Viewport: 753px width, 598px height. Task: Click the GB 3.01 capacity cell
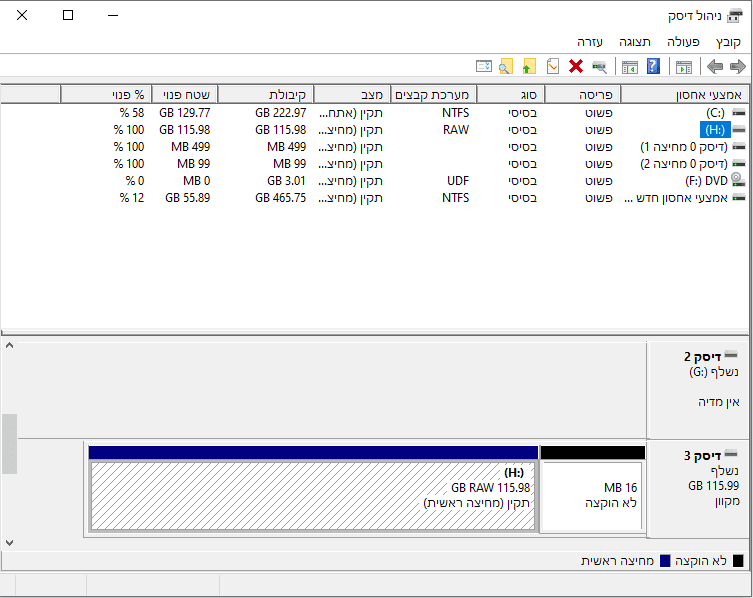(x=286, y=181)
